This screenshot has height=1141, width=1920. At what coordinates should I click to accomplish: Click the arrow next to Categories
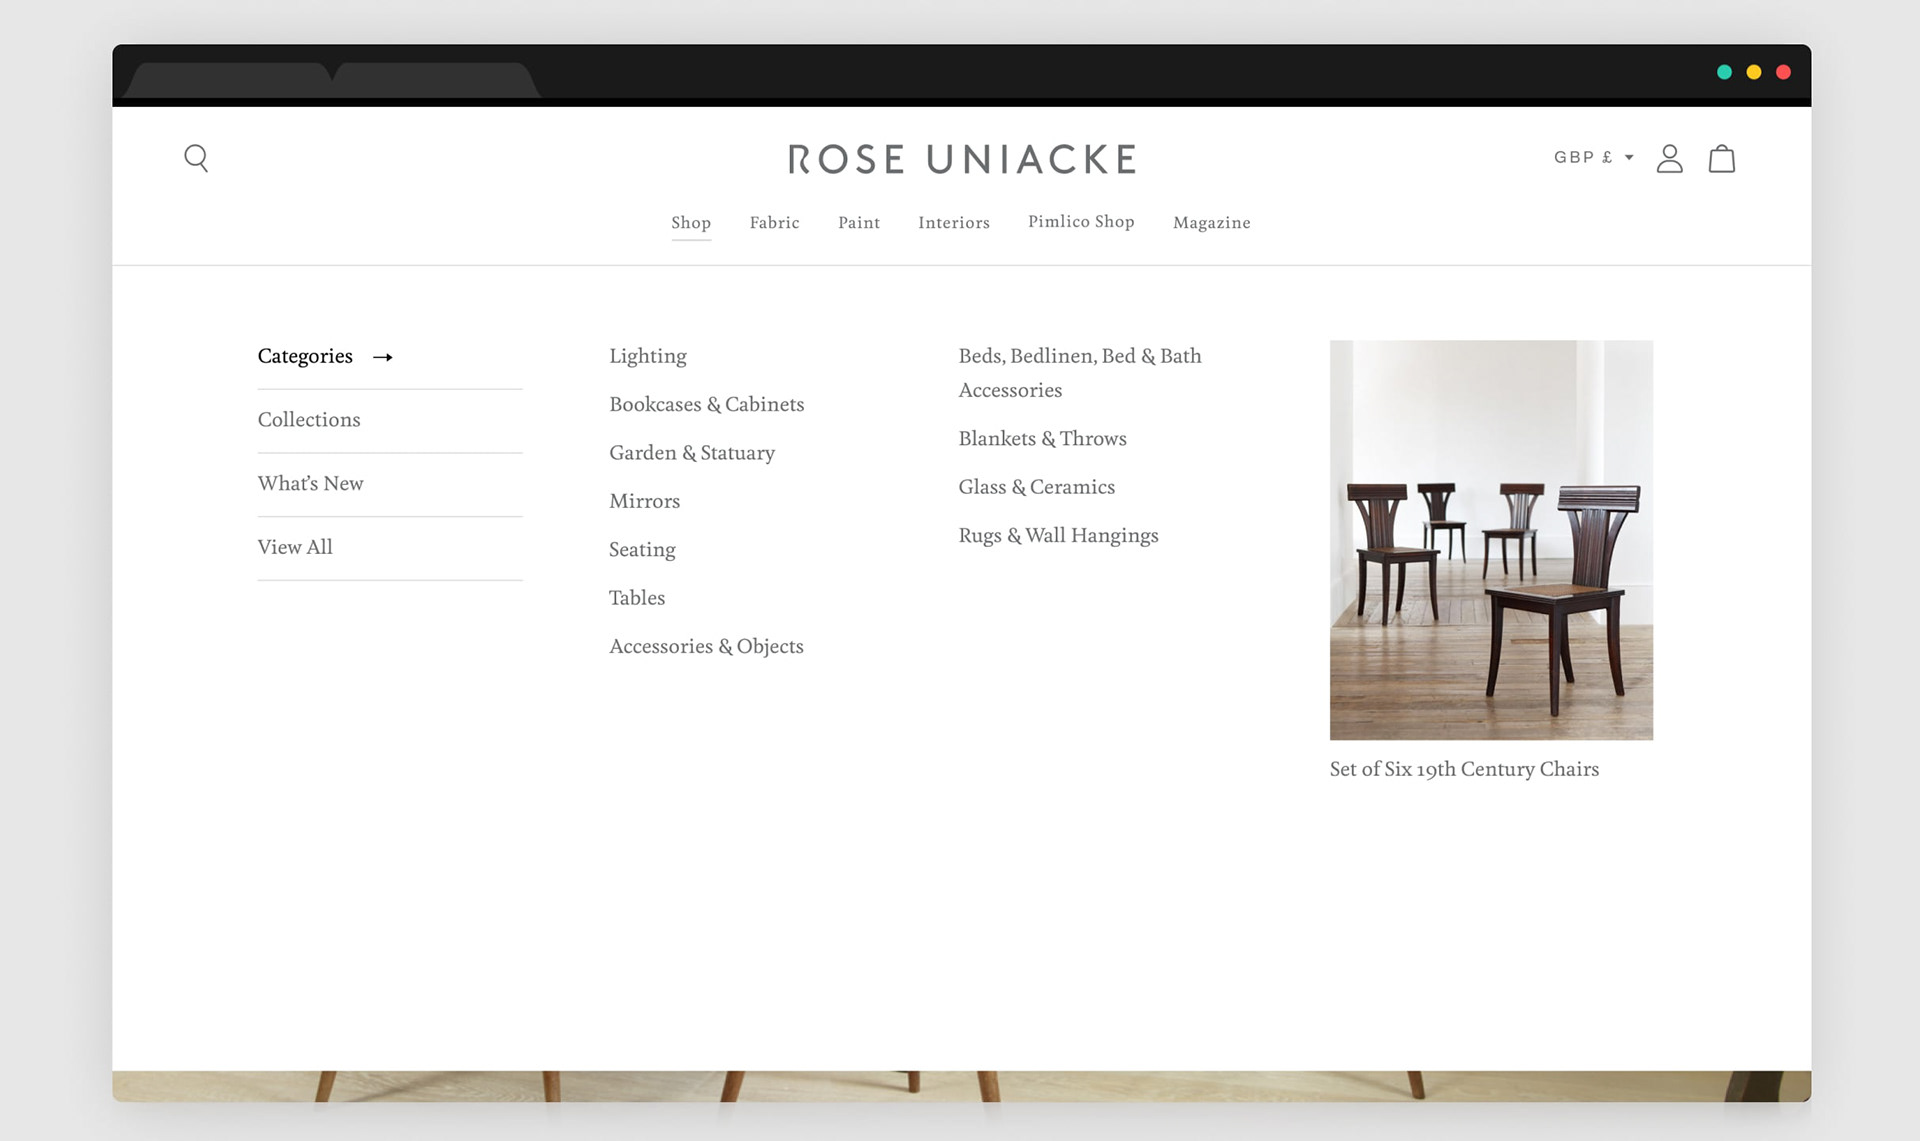click(383, 357)
